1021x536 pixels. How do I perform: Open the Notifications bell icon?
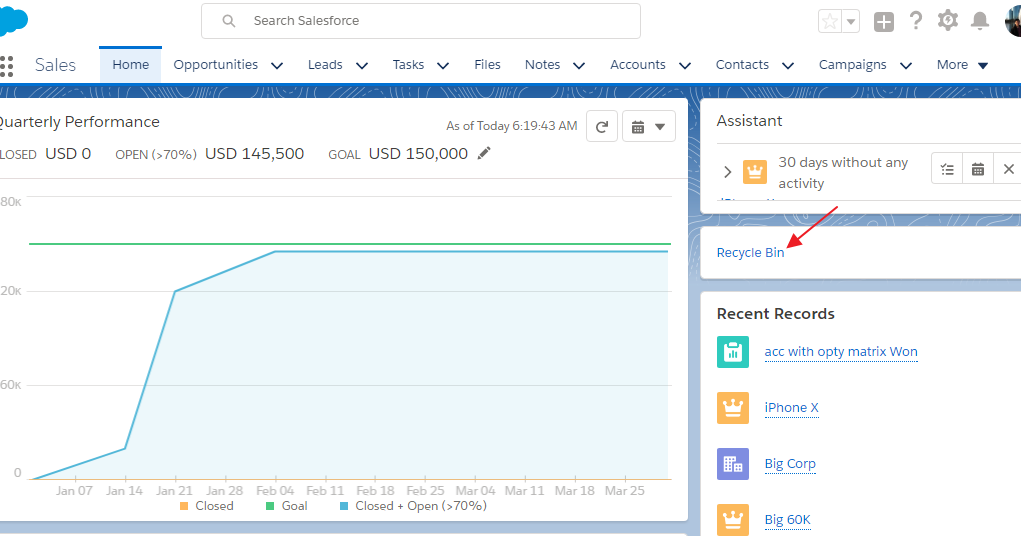[x=979, y=21]
